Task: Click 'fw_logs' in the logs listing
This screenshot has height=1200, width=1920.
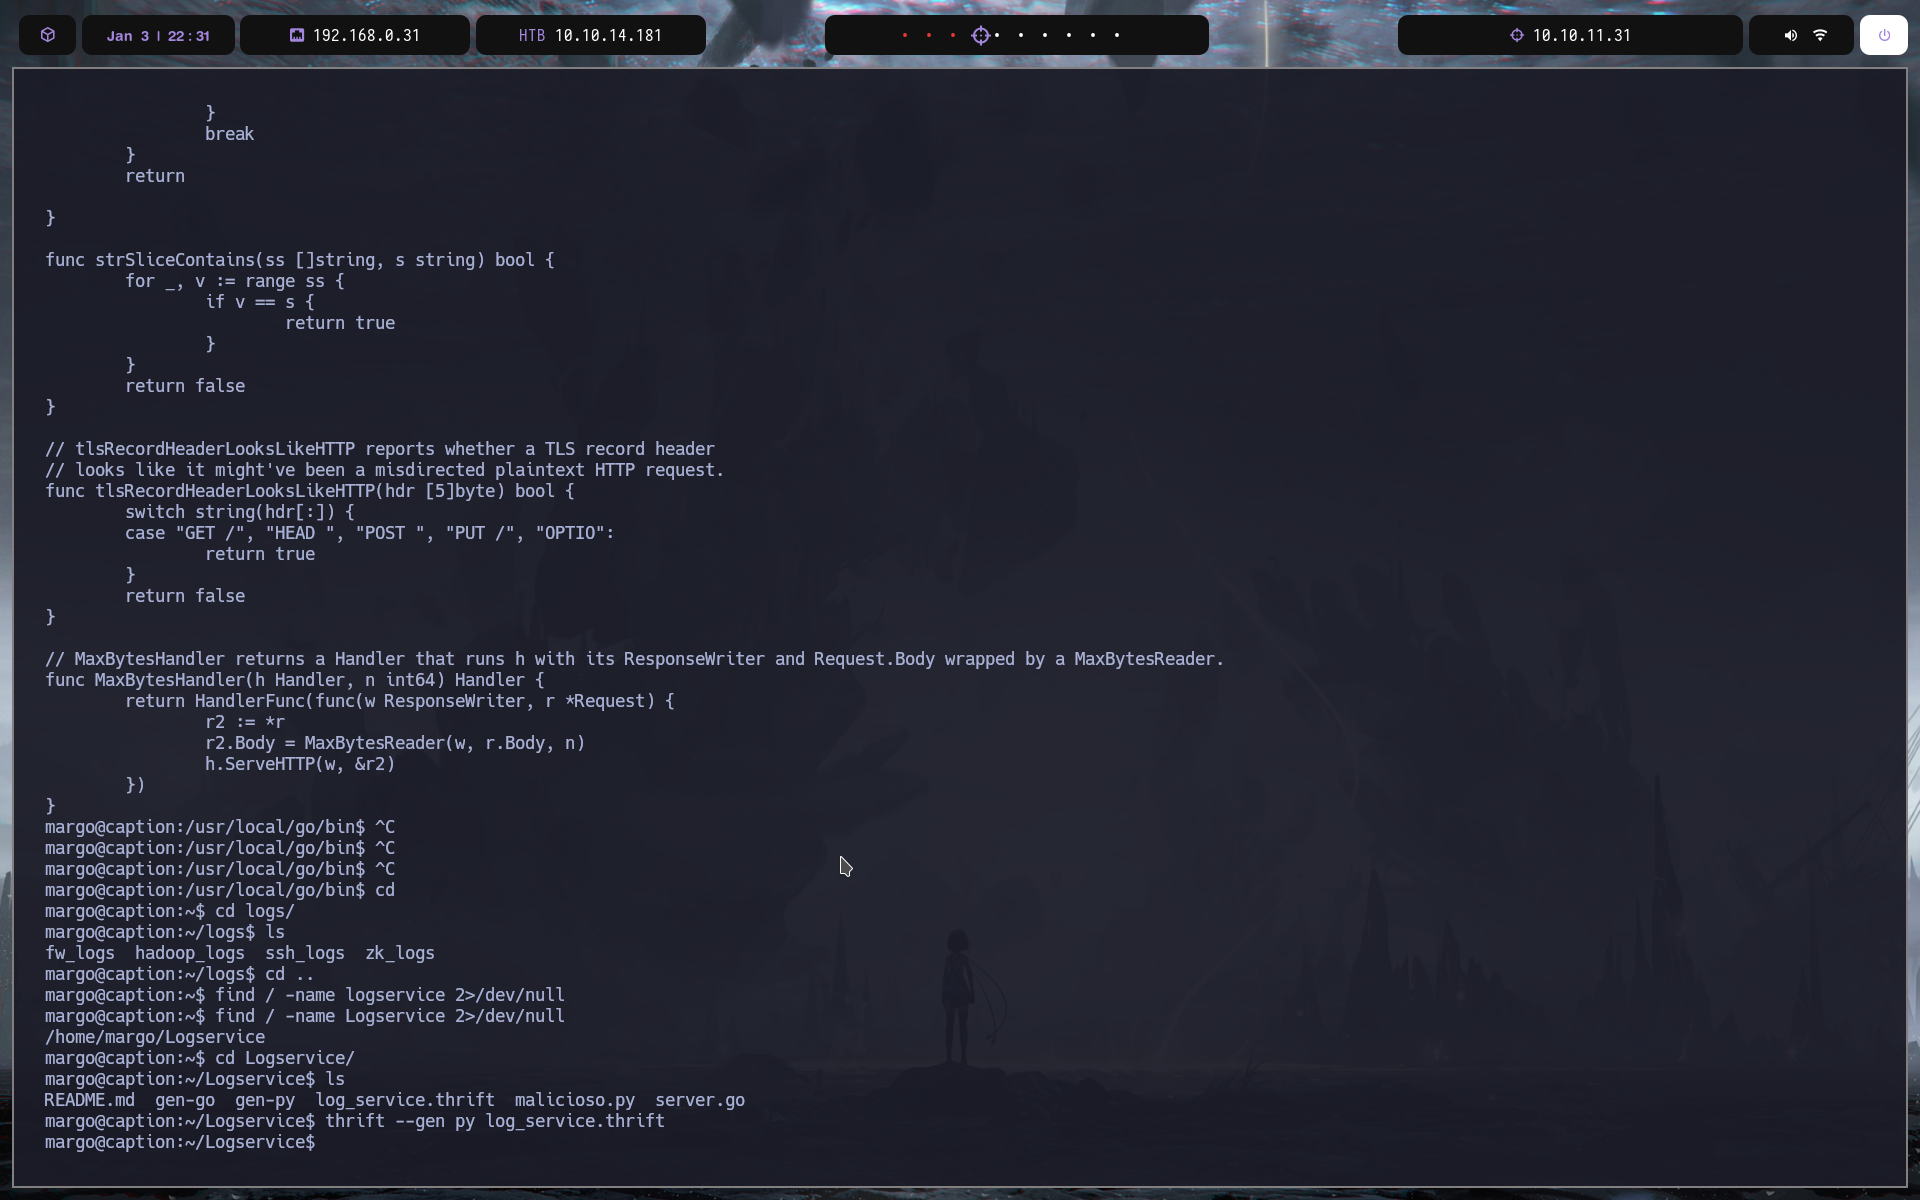Action: [x=79, y=953]
